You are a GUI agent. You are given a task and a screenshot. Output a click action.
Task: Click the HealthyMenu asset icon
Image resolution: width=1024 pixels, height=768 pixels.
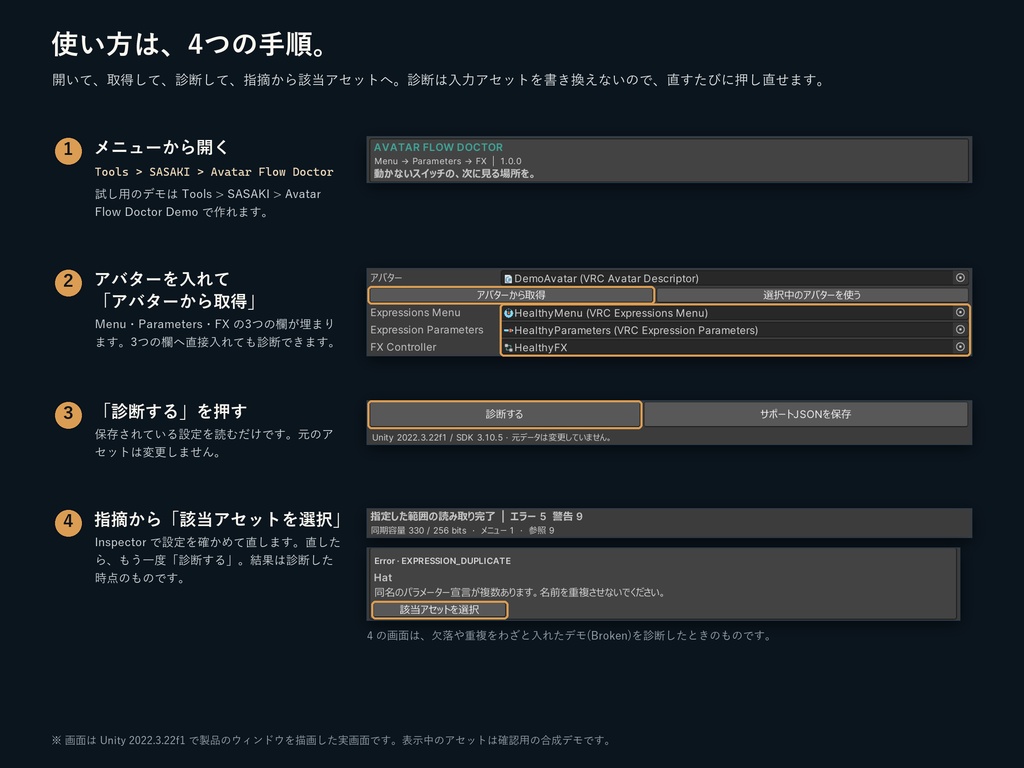click(508, 313)
